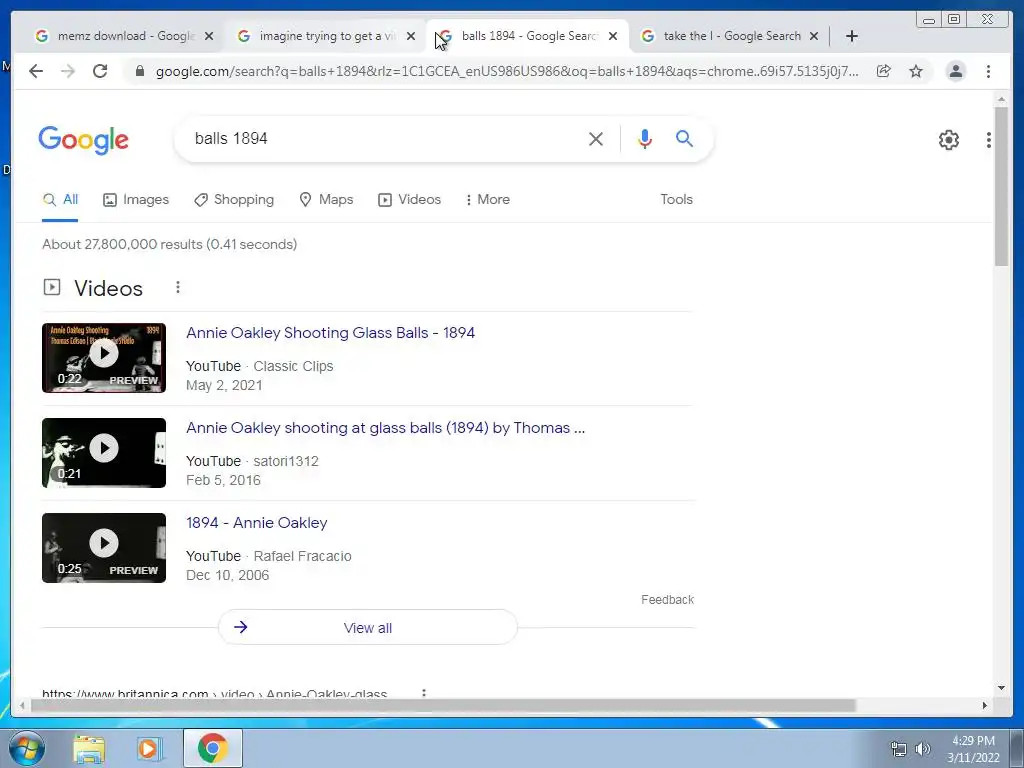Screen dimensions: 1024x768
Task: Click the forward navigation arrow
Action: (68, 71)
